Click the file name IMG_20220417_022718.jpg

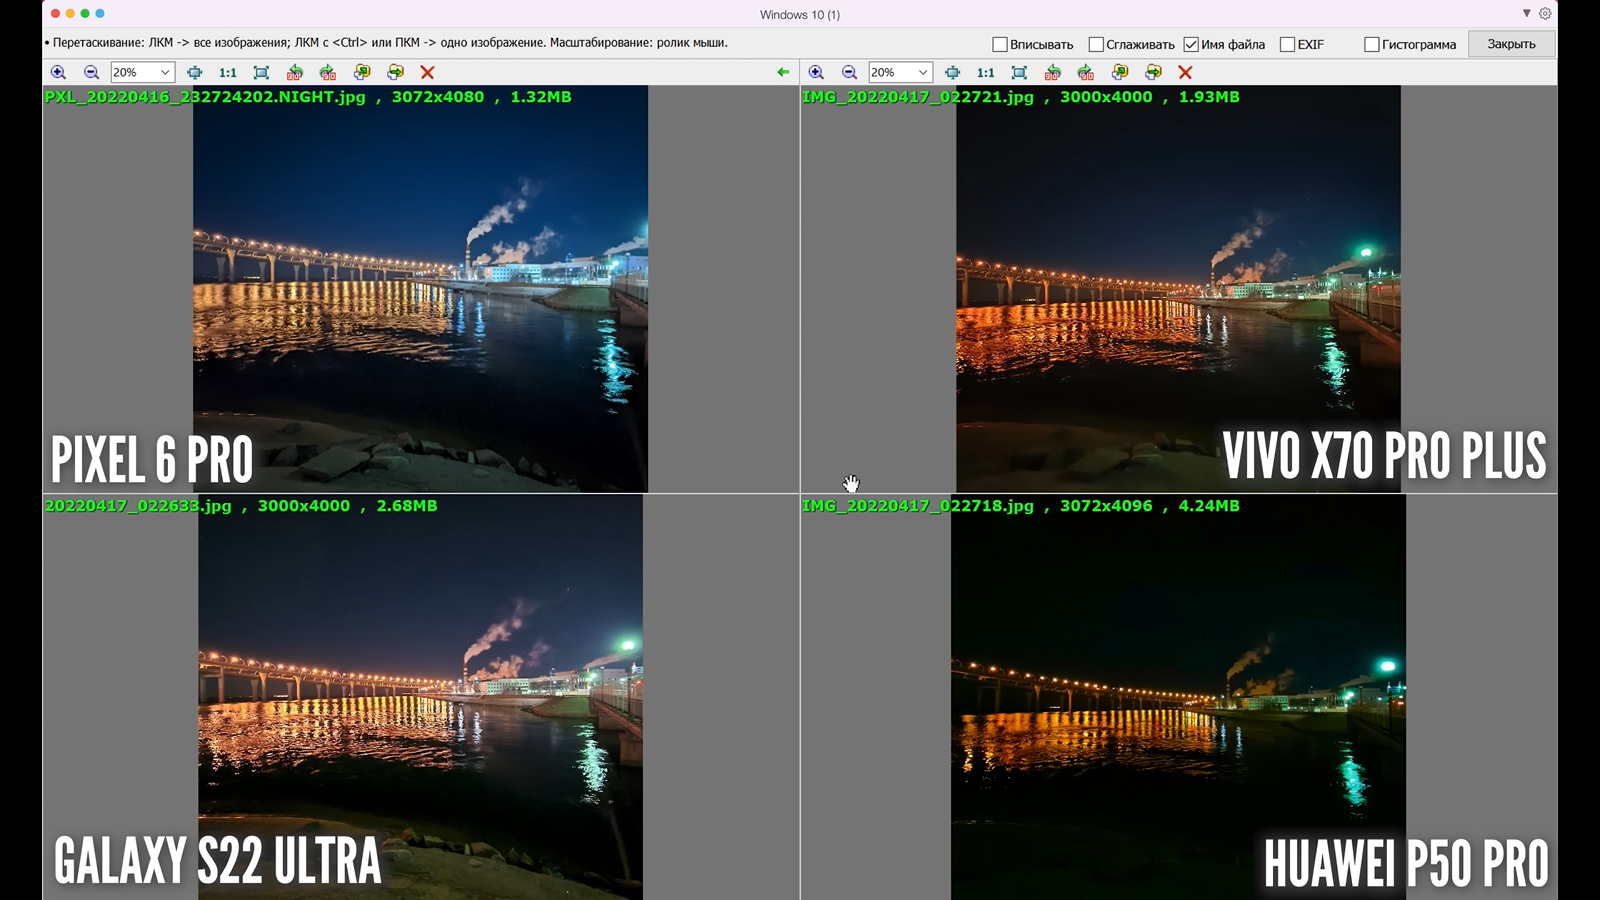point(918,506)
